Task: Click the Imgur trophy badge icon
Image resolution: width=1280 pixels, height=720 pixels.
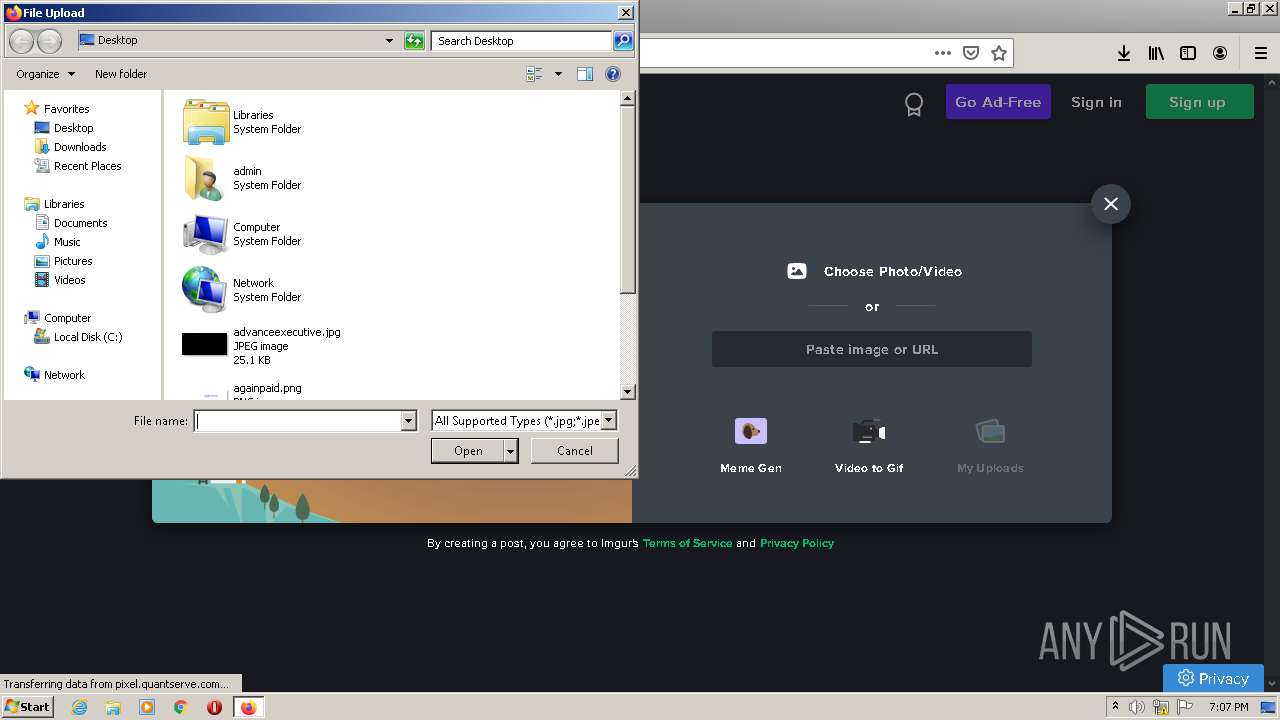Action: point(913,104)
